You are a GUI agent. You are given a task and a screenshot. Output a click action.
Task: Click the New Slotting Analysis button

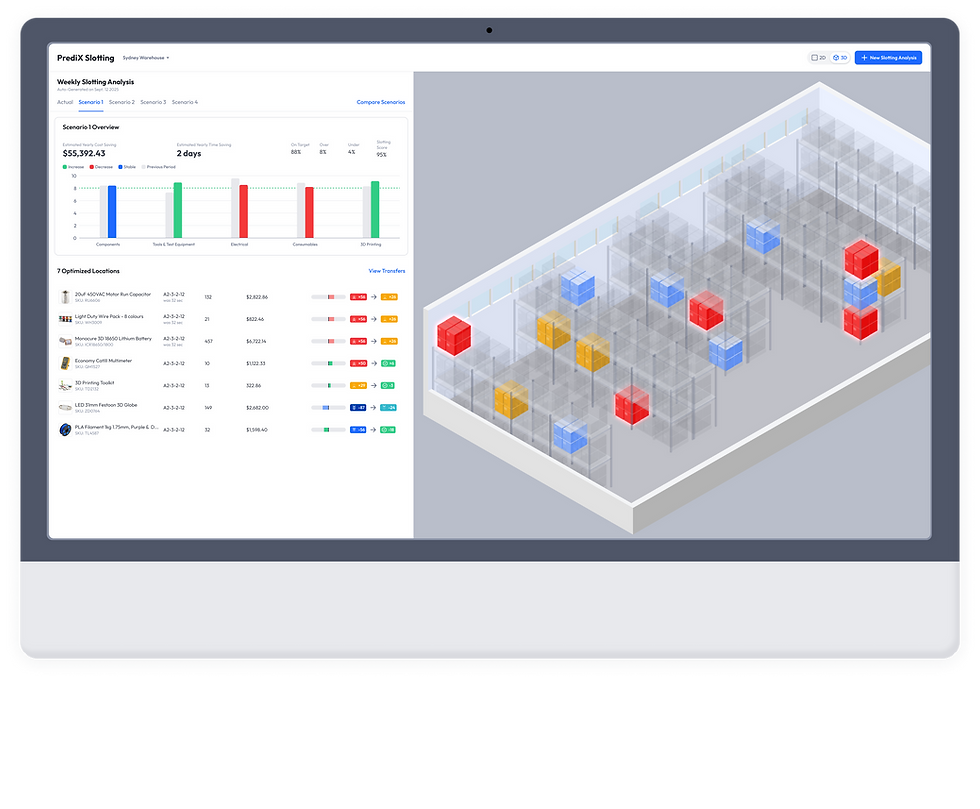(888, 57)
